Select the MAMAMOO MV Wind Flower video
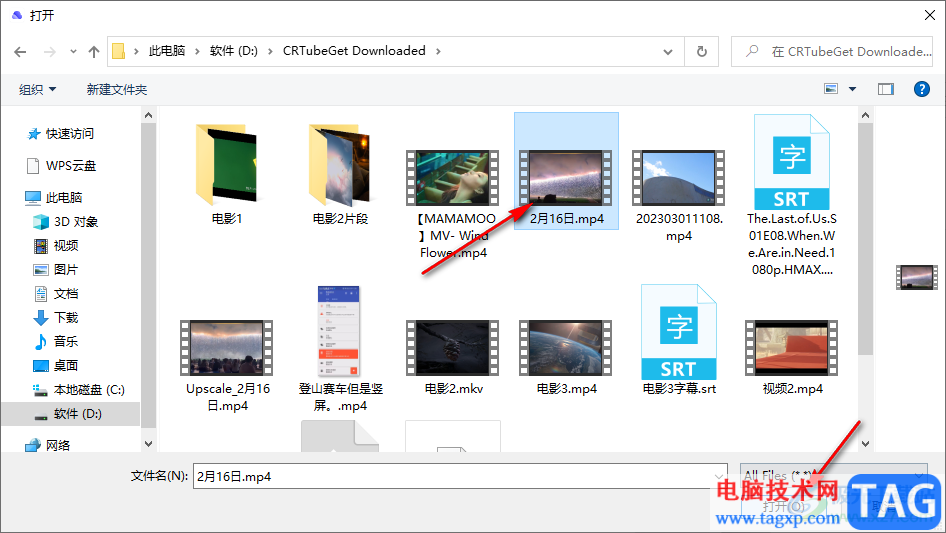The width and height of the screenshot is (946, 533). click(453, 205)
